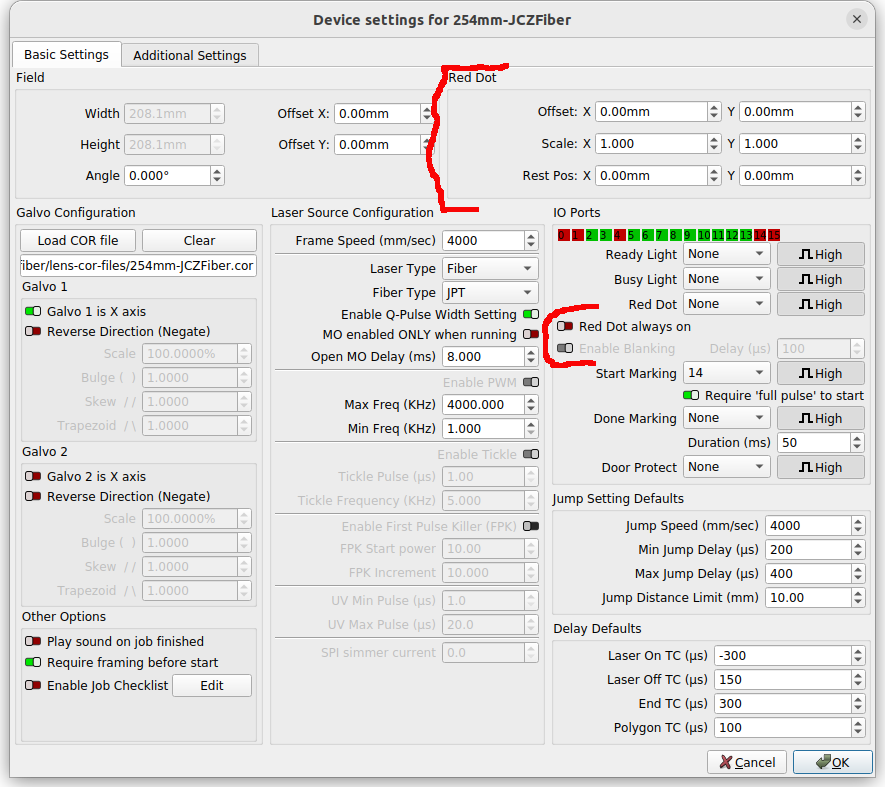Adjust Polygon TC spinner arrows

858,728
